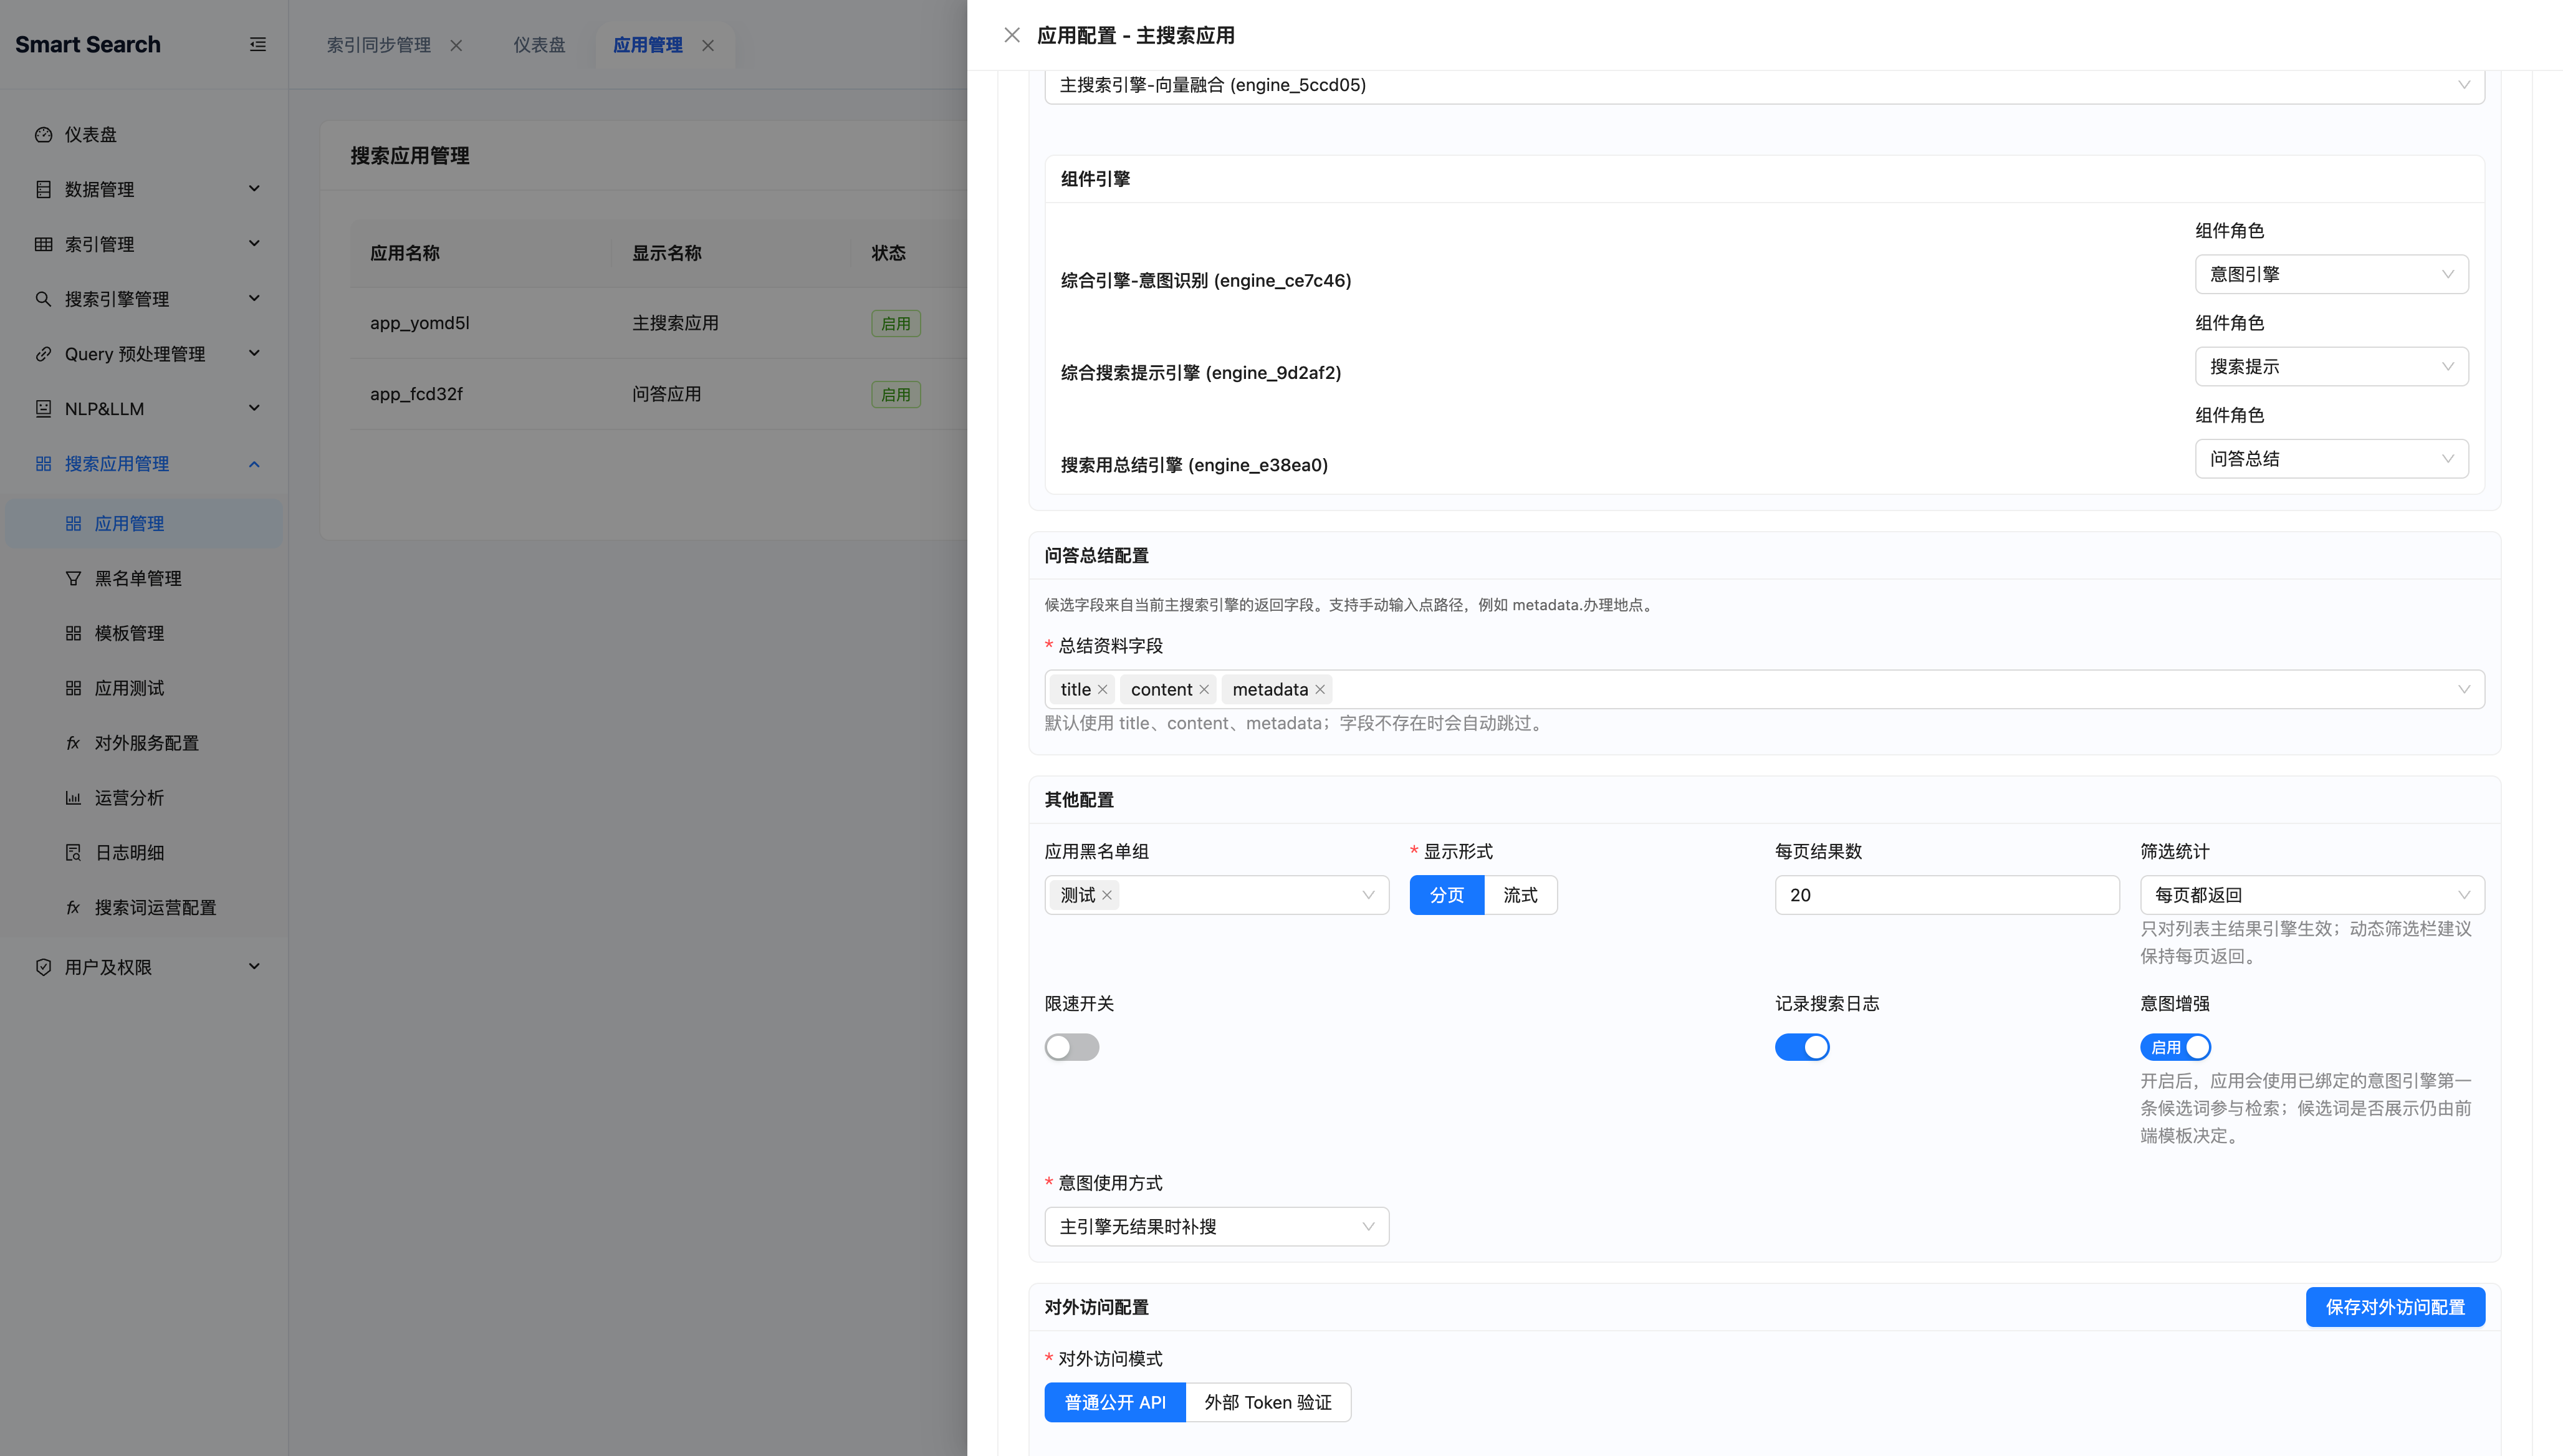Remove the metadata tag from 总结资料字段

[x=1320, y=690]
